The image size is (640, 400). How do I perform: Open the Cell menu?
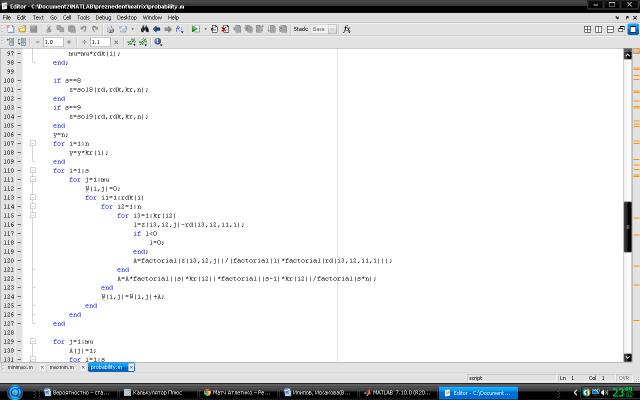[67, 17]
